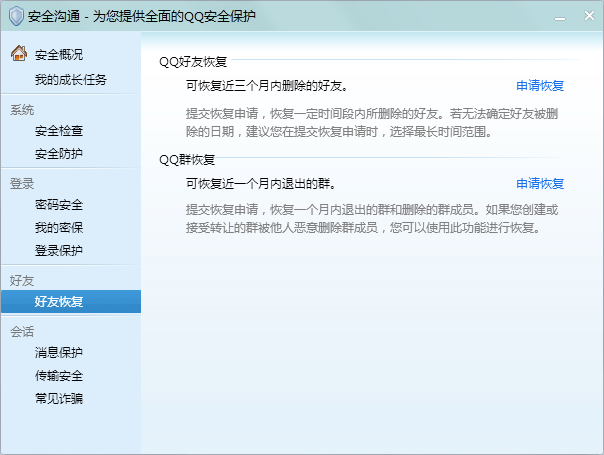The image size is (604, 455).
Task: Click the 好友 category label
Action: click(x=22, y=280)
